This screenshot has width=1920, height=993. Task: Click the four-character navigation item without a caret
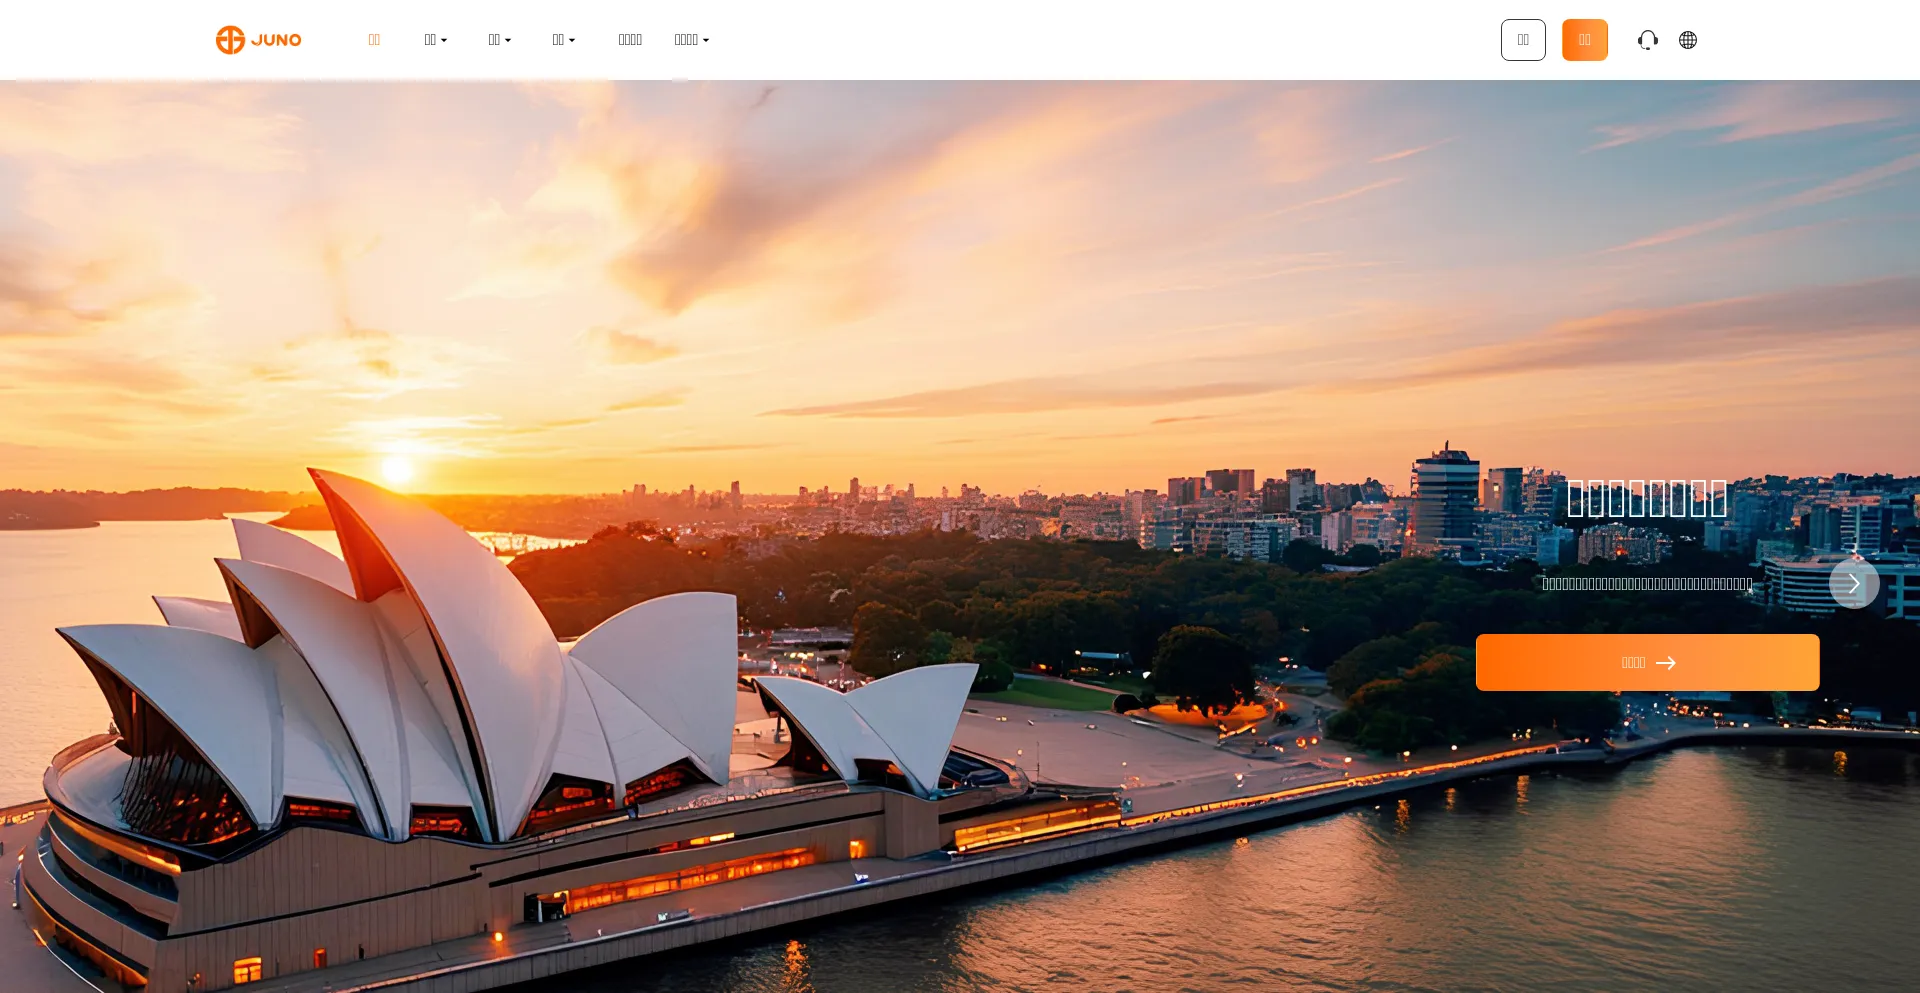pos(630,40)
